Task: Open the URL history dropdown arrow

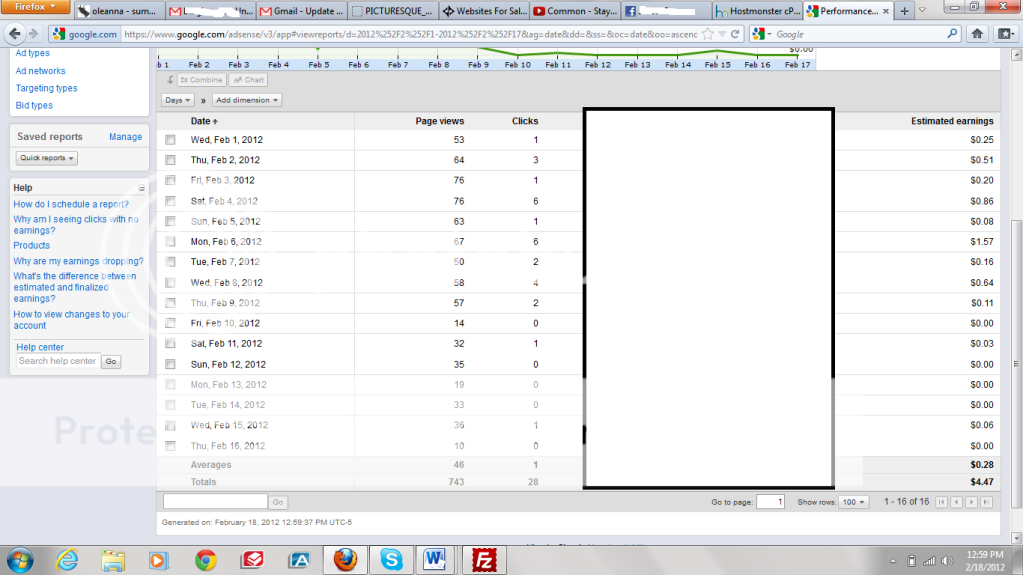Action: (722, 34)
